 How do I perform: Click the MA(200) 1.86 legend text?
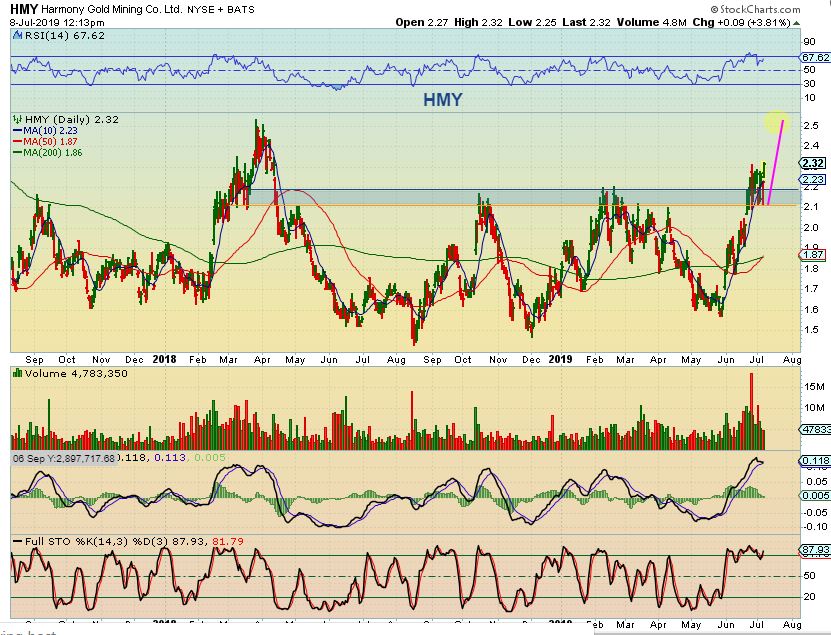[x=52, y=153]
